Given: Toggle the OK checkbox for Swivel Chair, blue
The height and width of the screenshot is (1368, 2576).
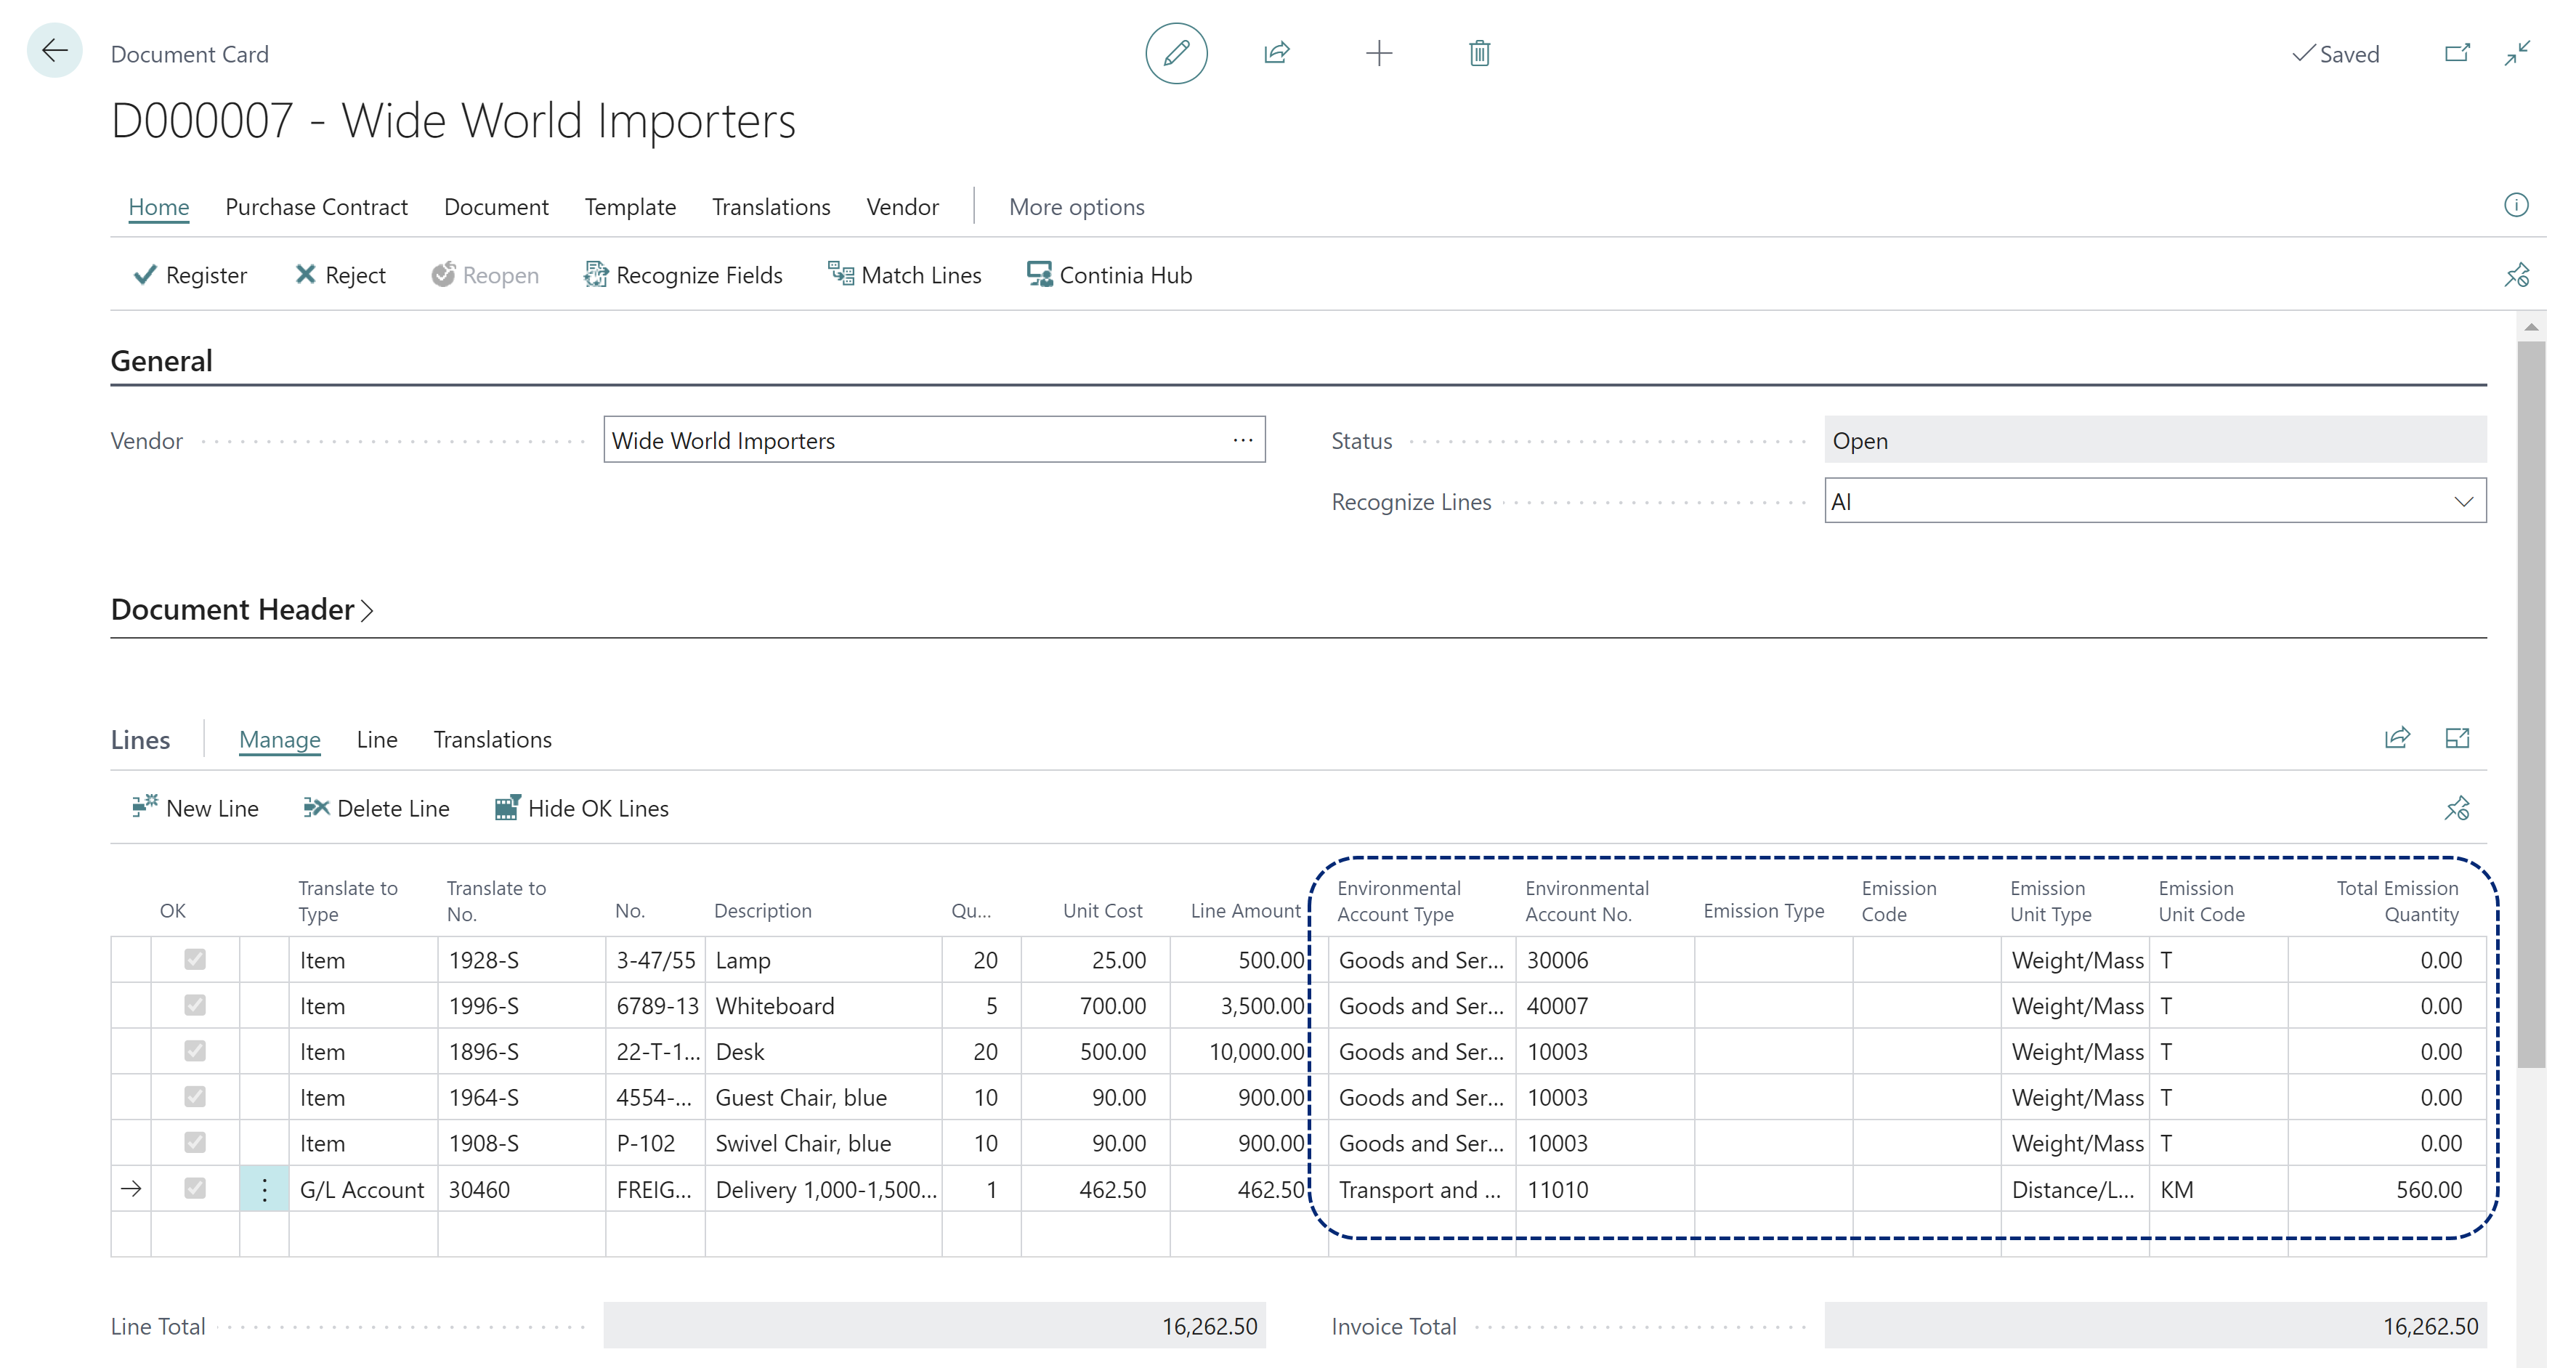Looking at the screenshot, I should (x=195, y=1143).
